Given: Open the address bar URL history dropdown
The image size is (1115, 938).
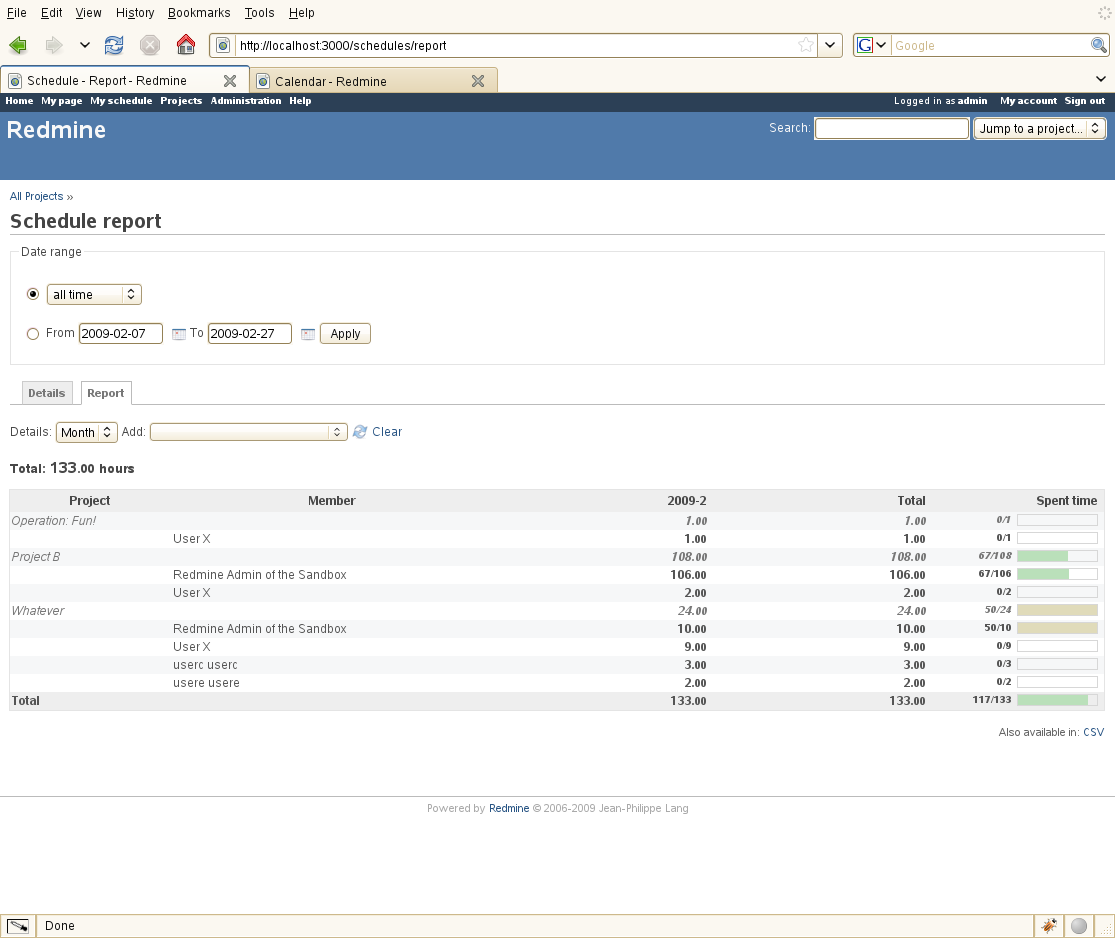Looking at the screenshot, I should coord(830,46).
